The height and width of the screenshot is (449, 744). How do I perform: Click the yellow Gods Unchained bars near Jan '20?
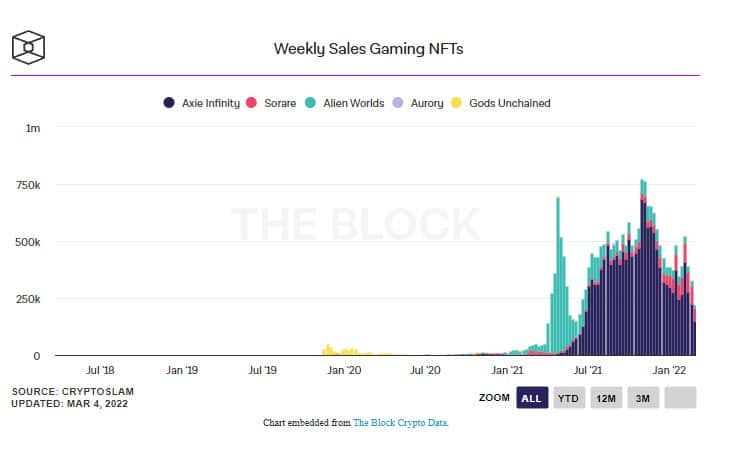341,350
